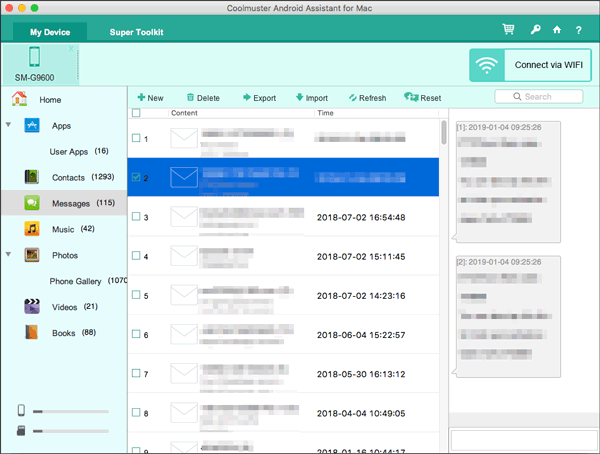
Task: Collapse the Apps tree section
Action: pyautogui.click(x=8, y=124)
